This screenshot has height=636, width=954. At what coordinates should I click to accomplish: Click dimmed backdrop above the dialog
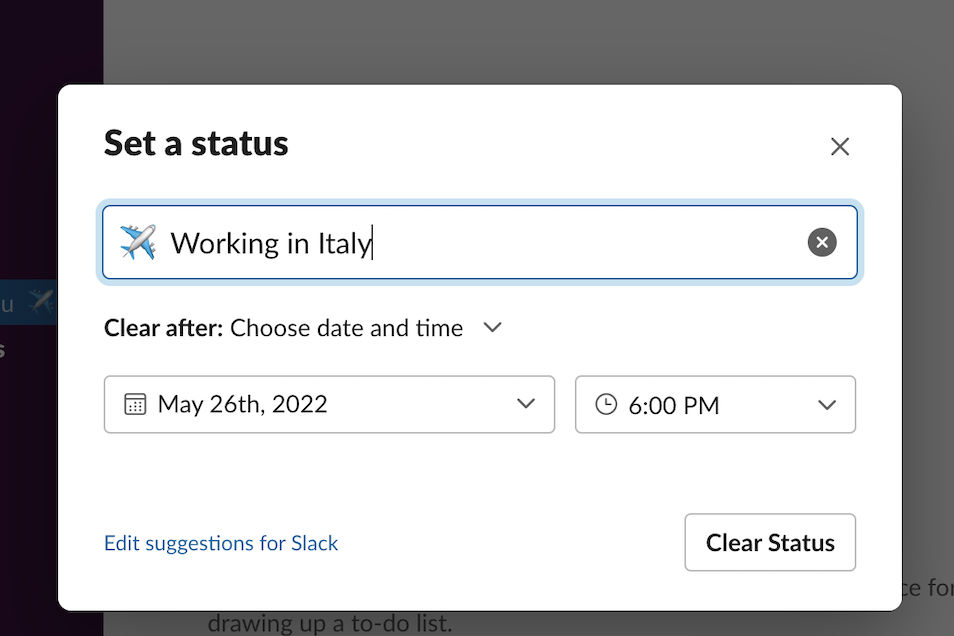pyautogui.click(x=528, y=41)
